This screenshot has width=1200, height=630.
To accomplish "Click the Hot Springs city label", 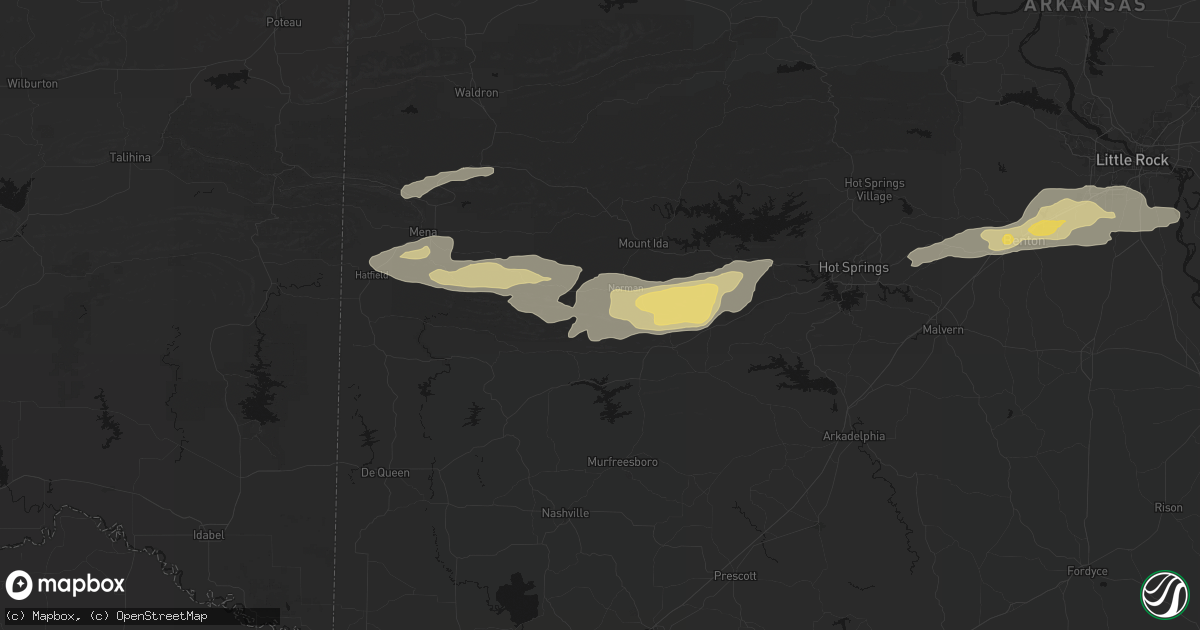I will (x=853, y=267).
